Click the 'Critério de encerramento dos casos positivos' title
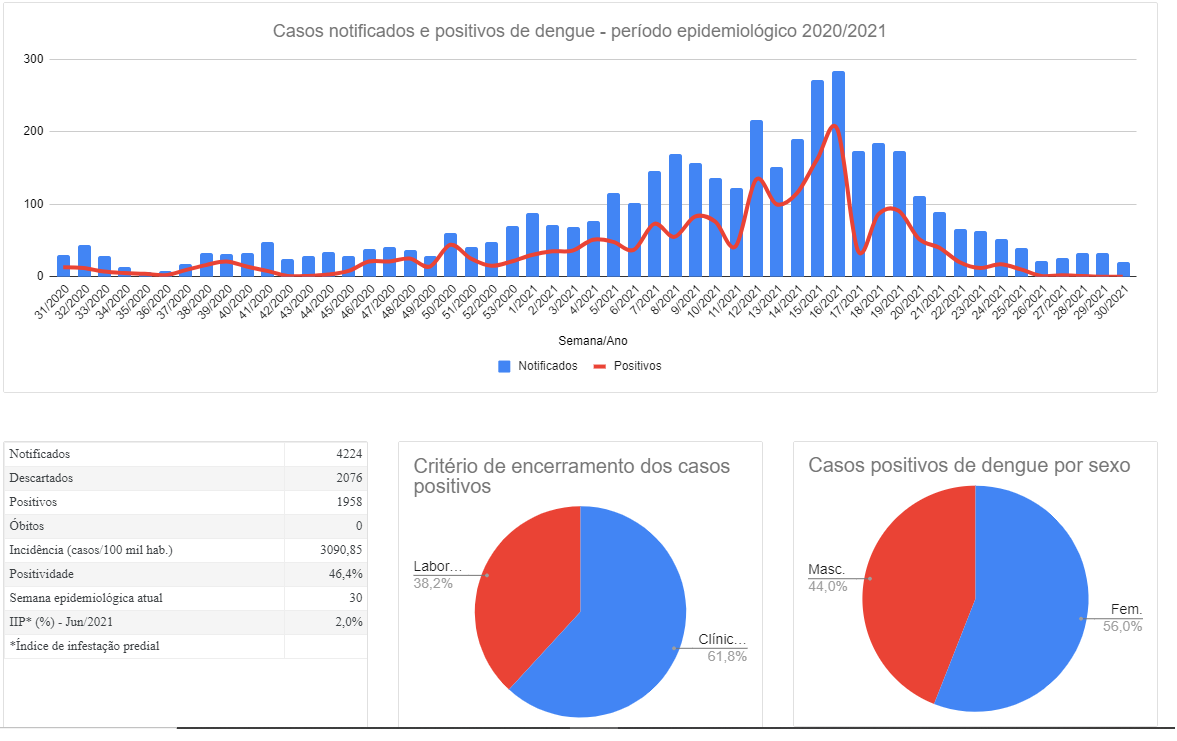The image size is (1177, 741). (x=571, y=476)
